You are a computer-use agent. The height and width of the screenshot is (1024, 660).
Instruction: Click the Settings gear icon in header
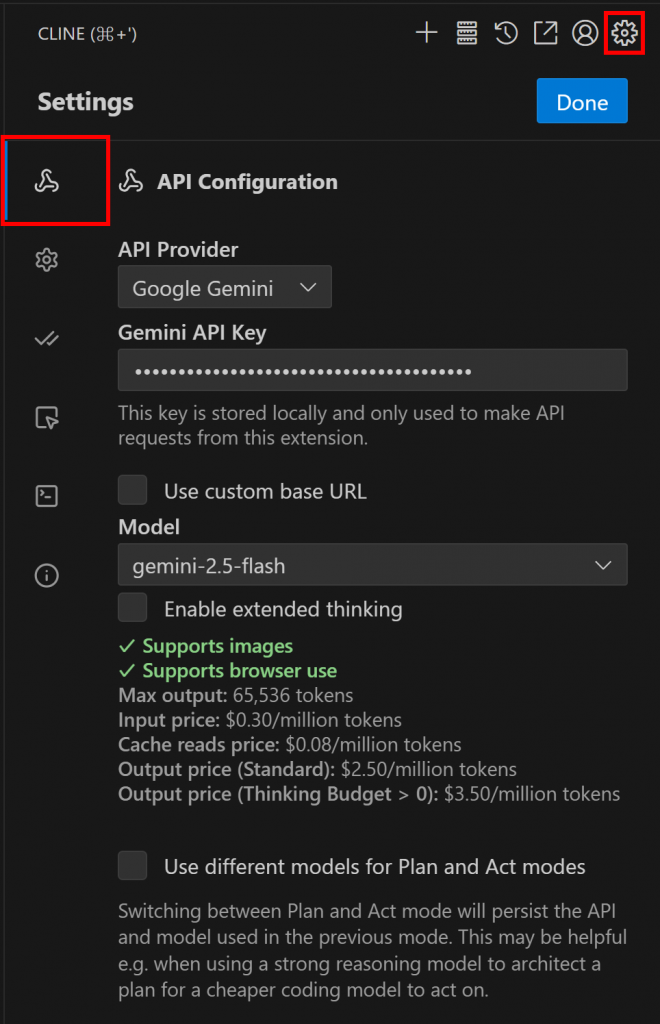[624, 33]
